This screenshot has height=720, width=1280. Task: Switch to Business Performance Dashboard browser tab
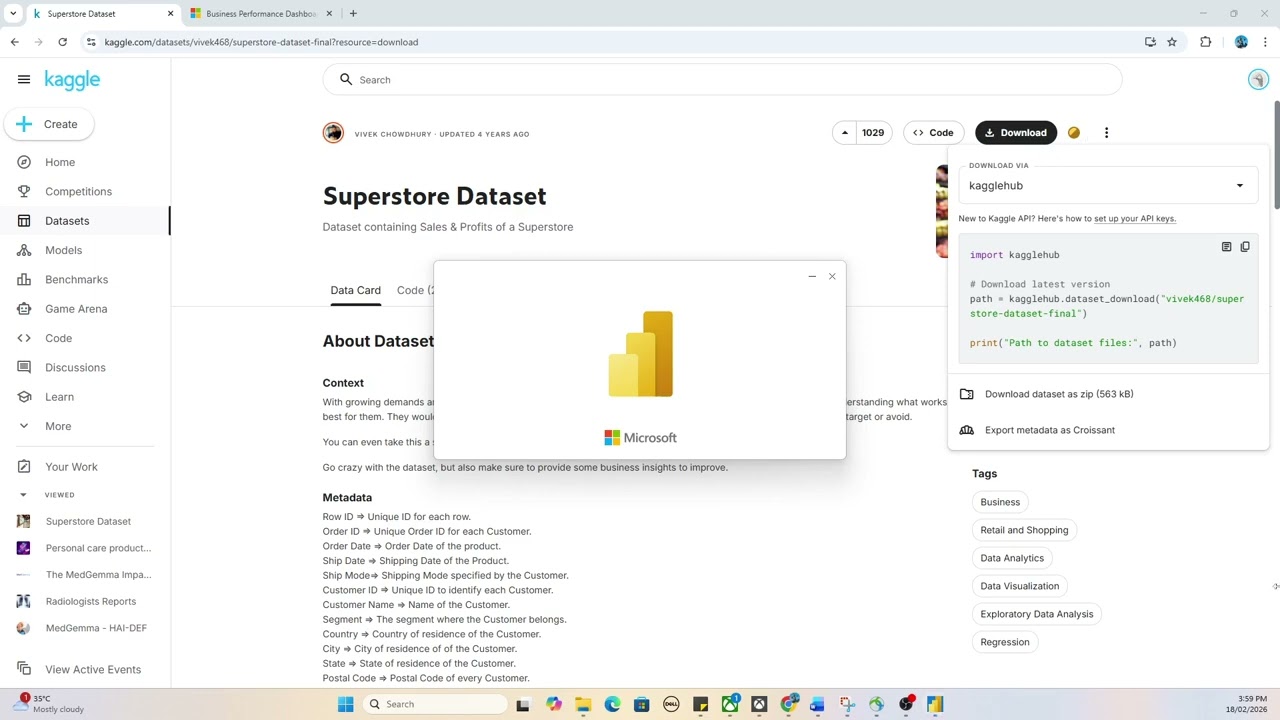tap(260, 14)
